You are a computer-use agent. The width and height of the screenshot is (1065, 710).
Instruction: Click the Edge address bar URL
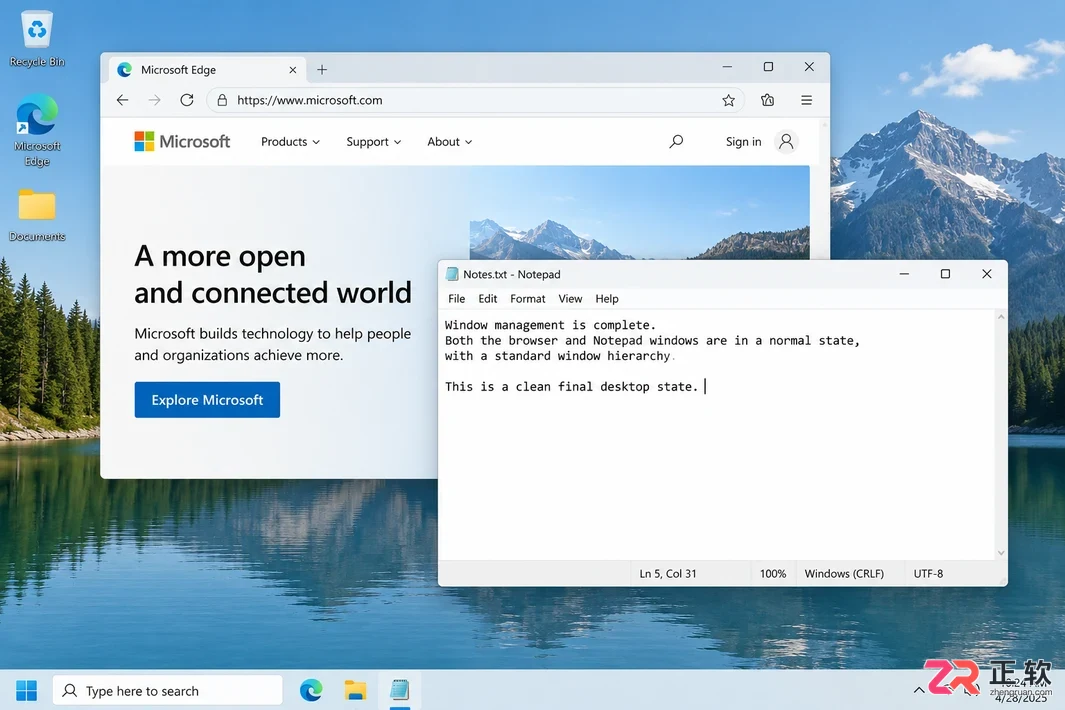point(310,100)
